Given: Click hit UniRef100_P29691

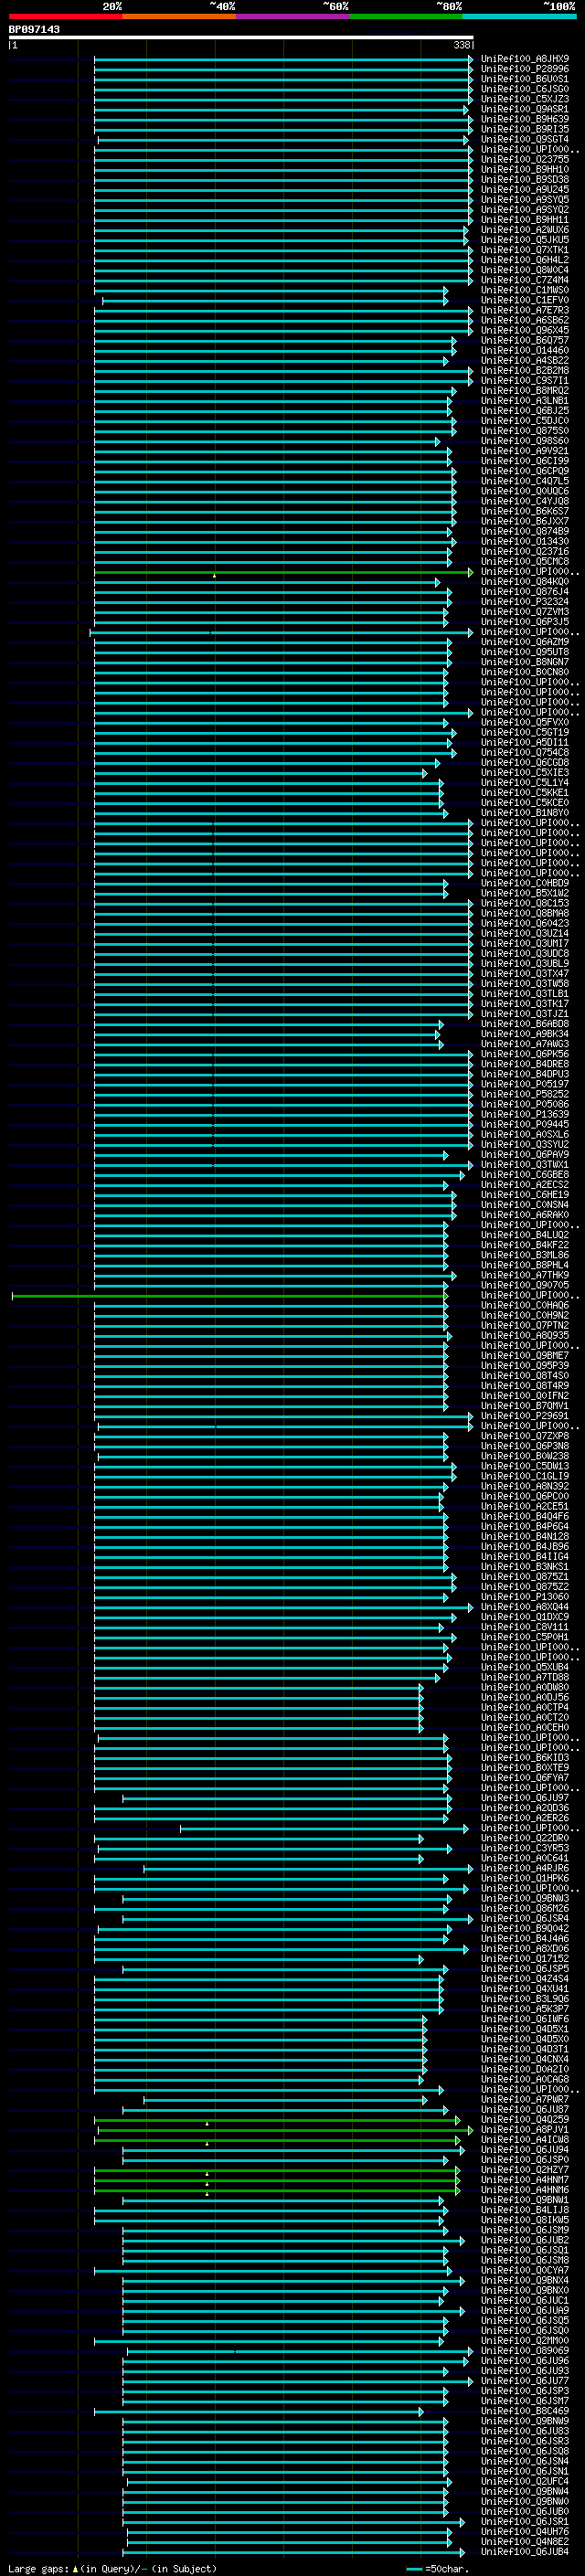Looking at the screenshot, I should coord(525,1417).
